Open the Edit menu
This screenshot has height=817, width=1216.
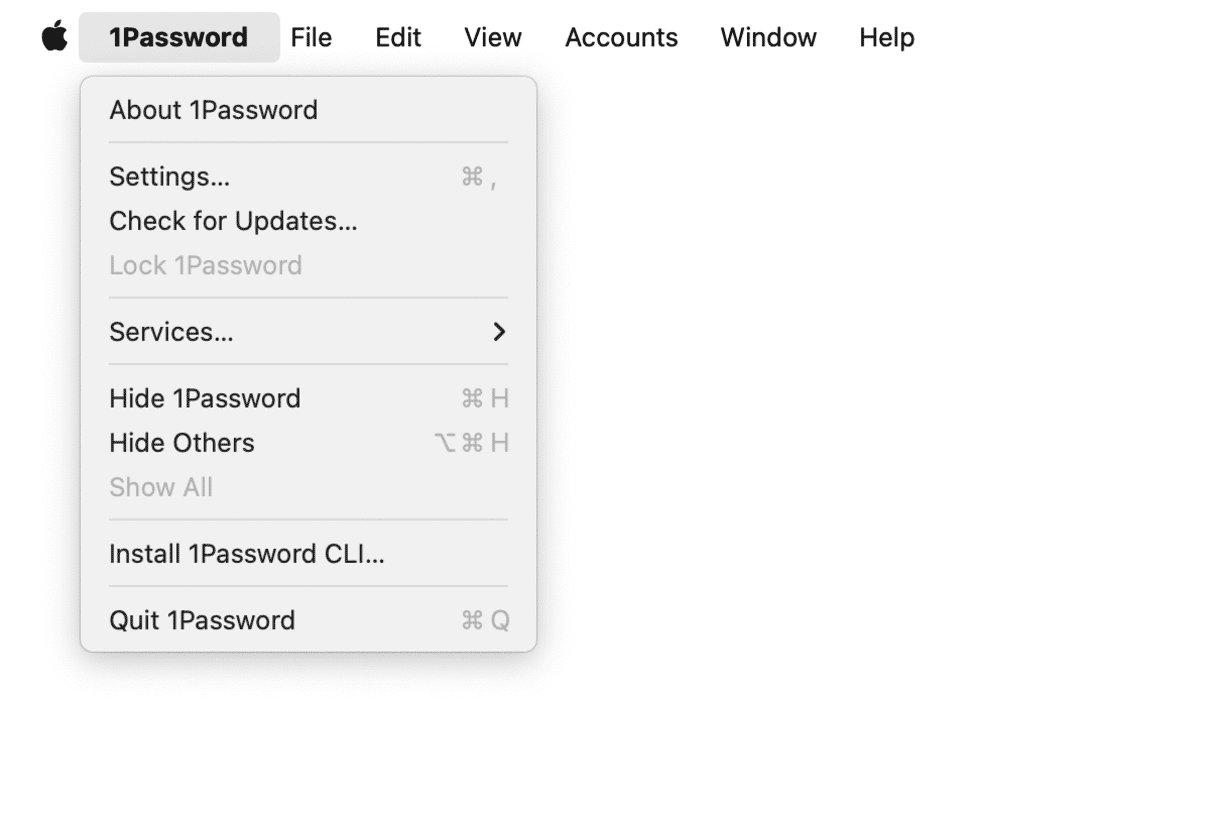click(x=398, y=37)
